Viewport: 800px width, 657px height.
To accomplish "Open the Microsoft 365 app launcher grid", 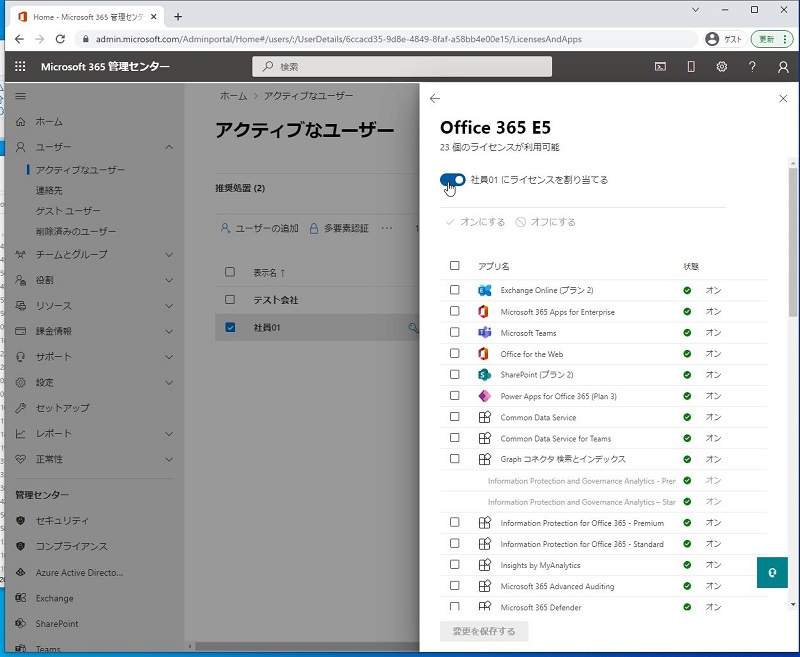I will coord(20,66).
